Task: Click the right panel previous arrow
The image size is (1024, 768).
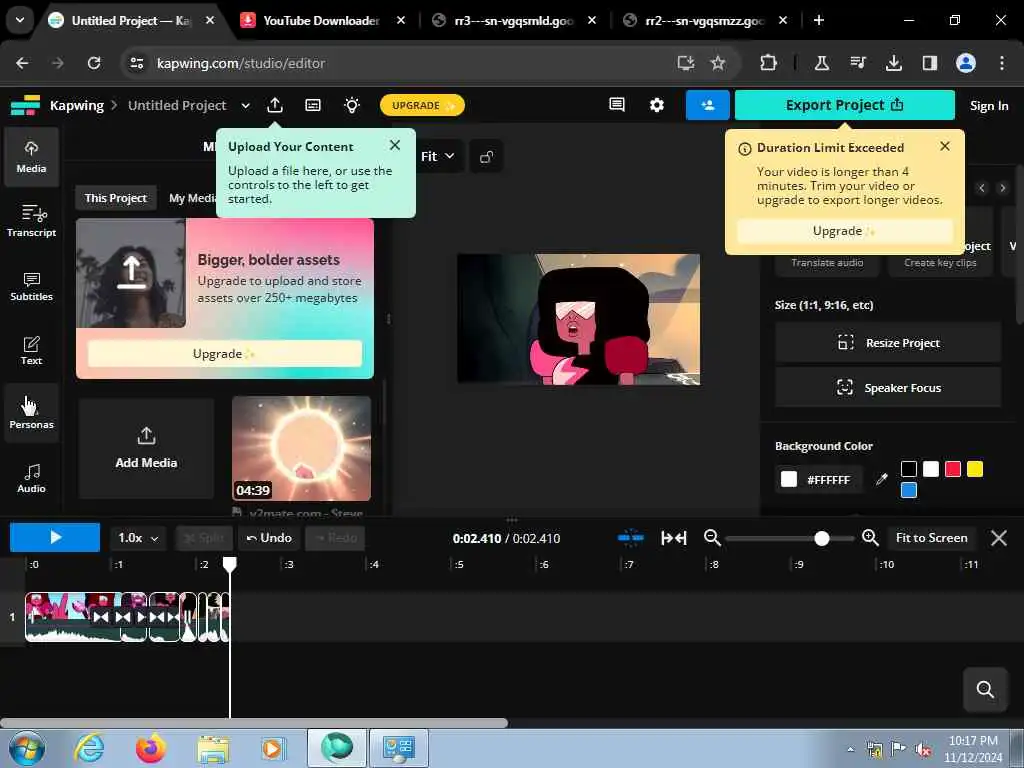Action: 982,188
